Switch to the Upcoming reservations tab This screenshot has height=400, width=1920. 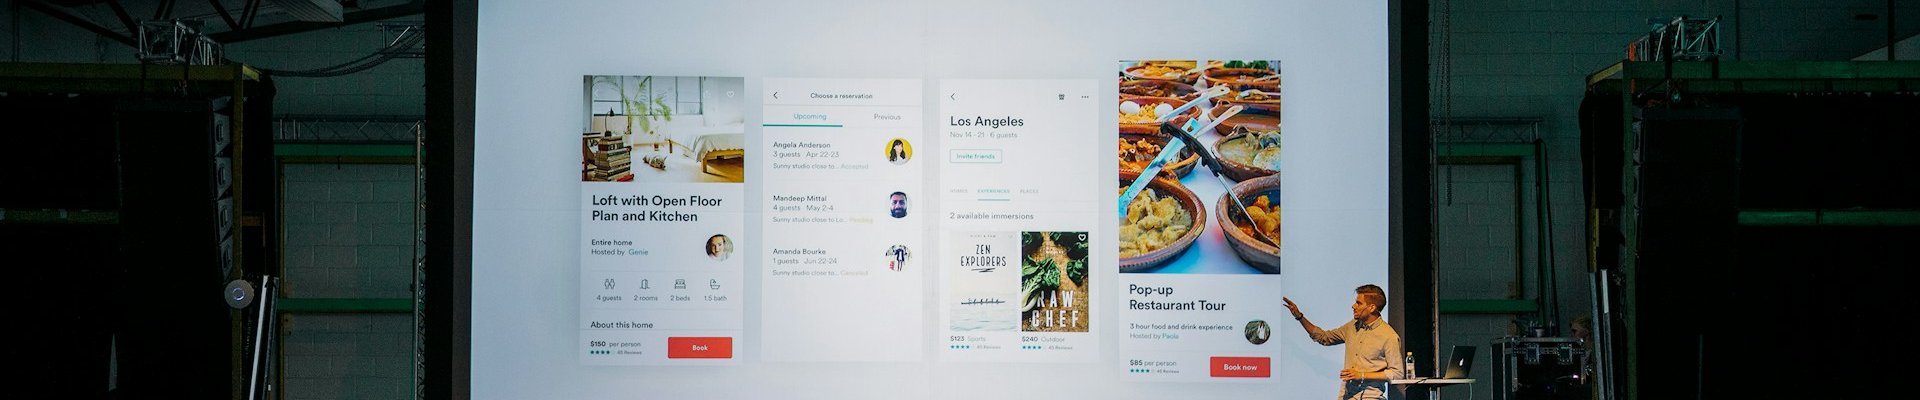point(810,117)
